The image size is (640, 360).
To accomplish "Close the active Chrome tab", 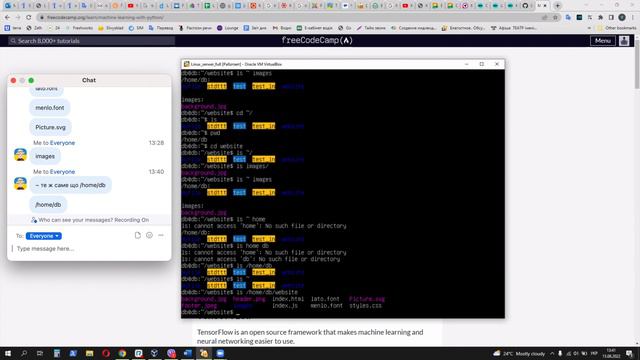I will pyautogui.click(x=545, y=6).
